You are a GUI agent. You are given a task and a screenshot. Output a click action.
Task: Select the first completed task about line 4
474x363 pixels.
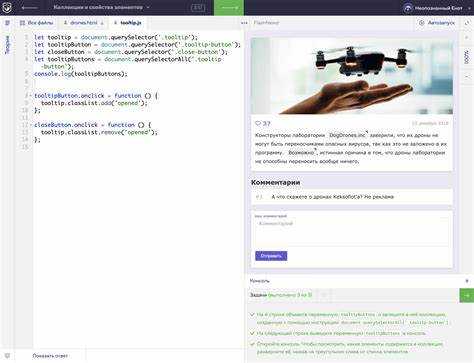(x=349, y=318)
